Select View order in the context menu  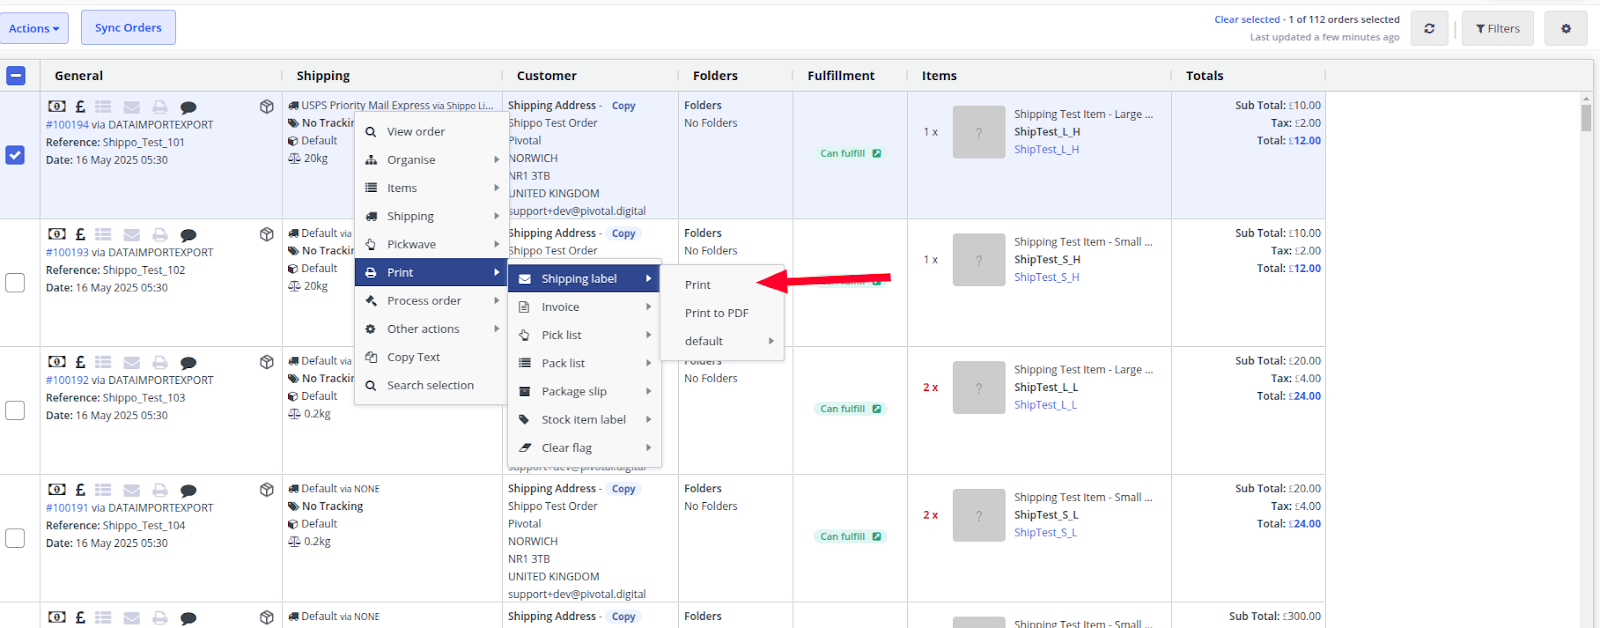(431, 131)
